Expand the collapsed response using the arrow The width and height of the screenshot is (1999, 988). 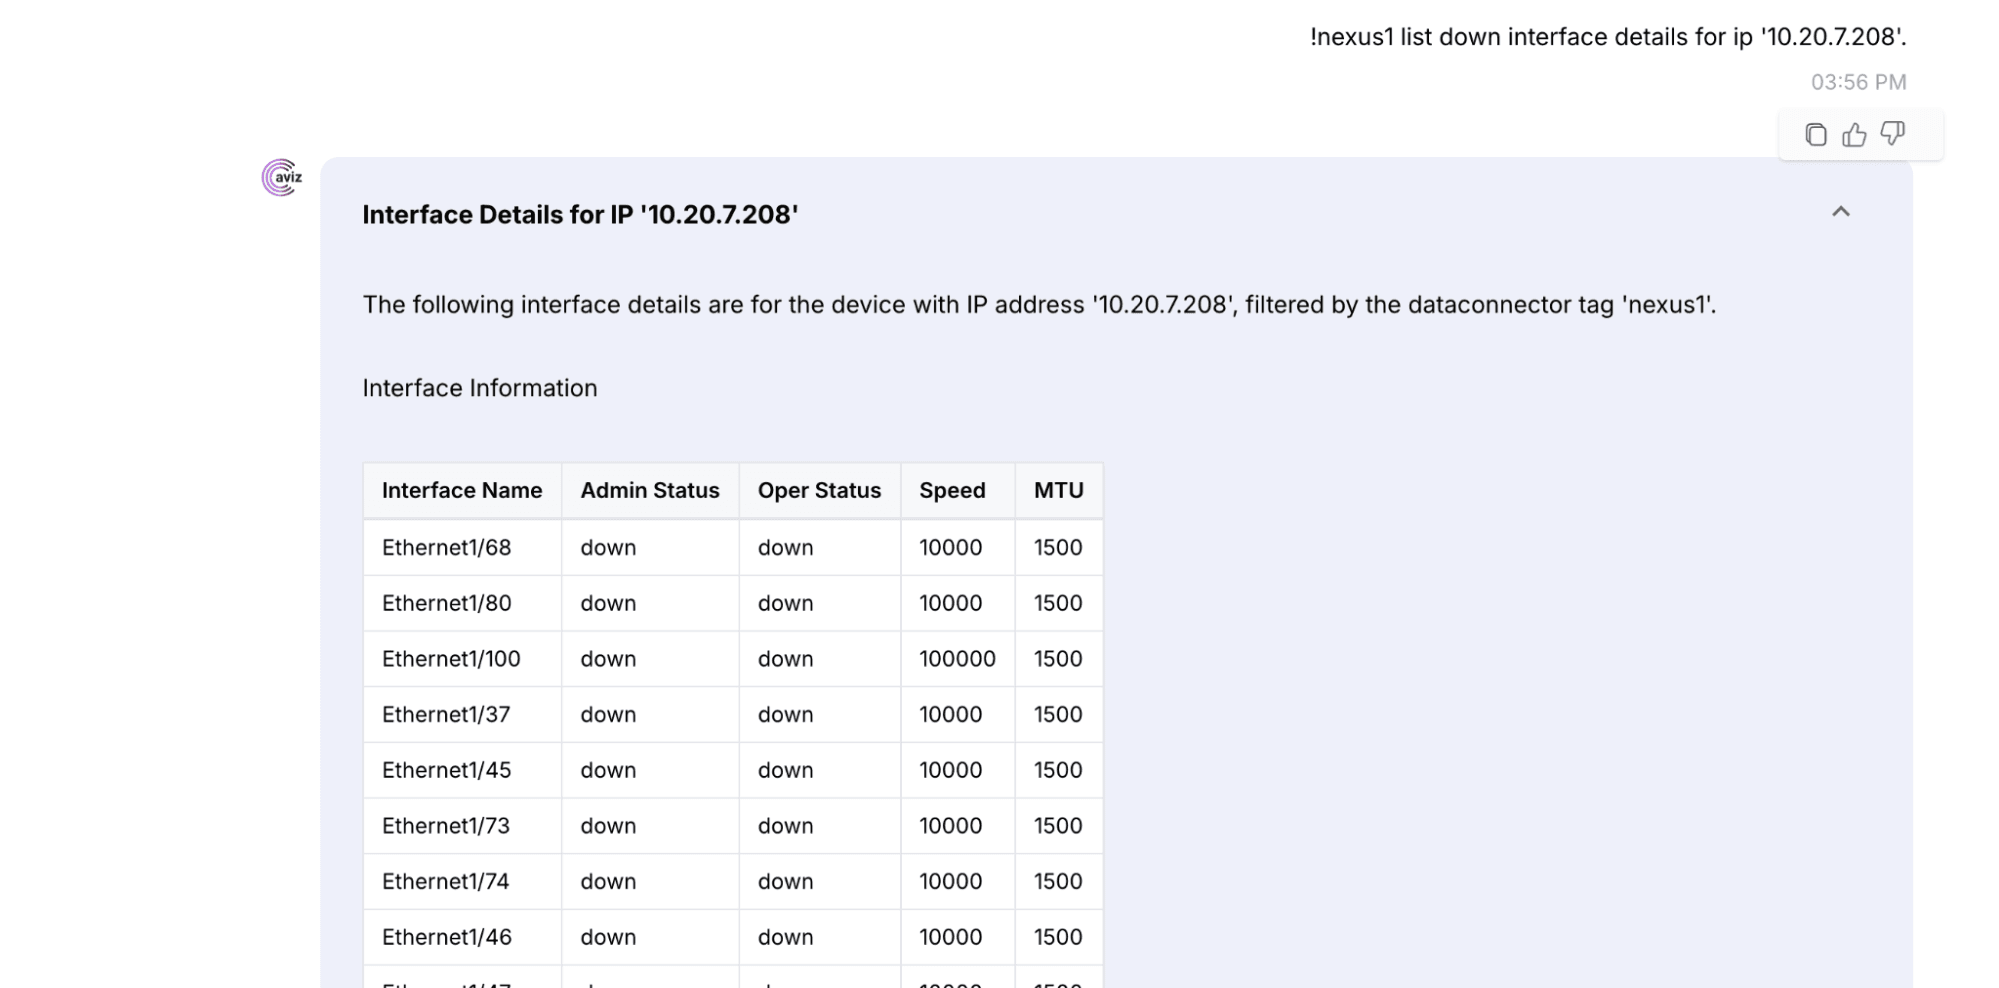pos(1841,213)
